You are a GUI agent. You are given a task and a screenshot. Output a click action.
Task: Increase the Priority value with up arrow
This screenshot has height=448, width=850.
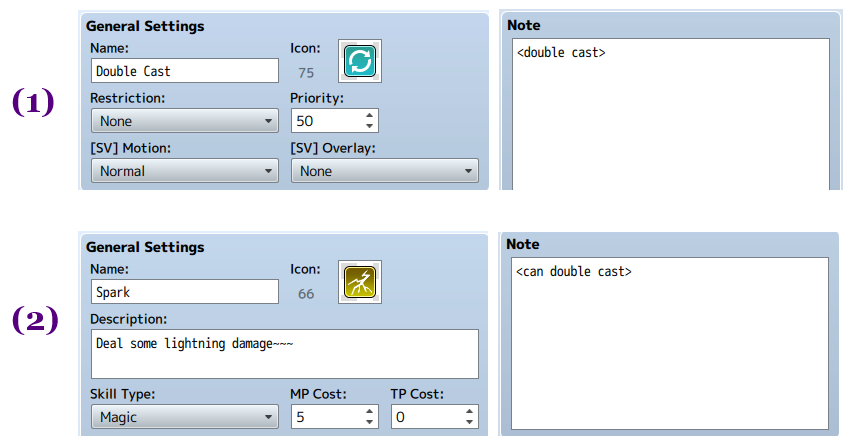point(369,115)
